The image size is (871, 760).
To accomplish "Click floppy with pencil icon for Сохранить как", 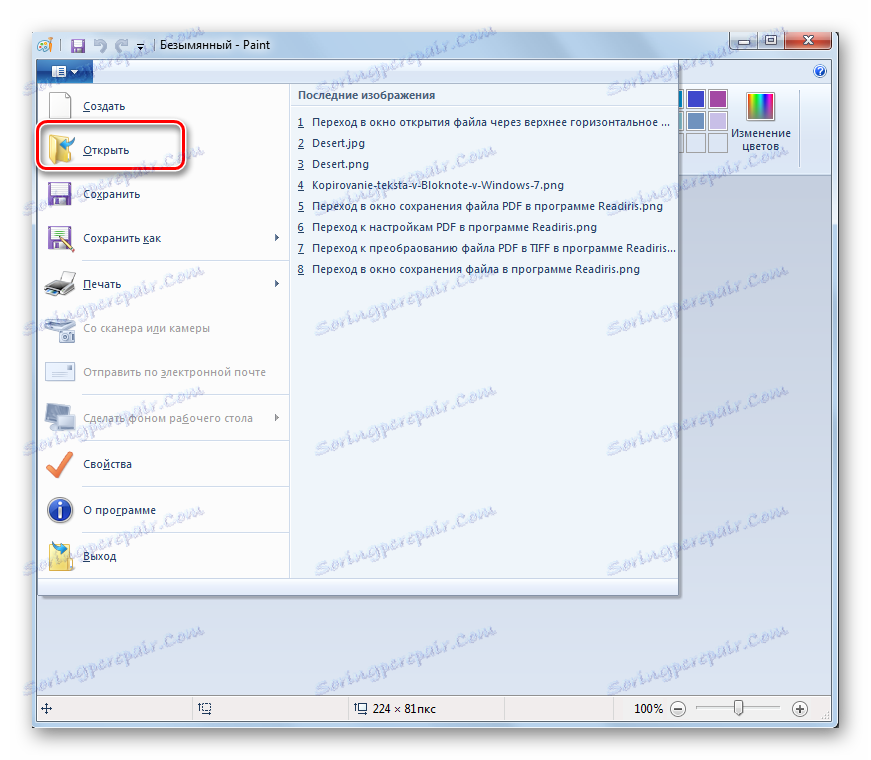I will [60, 238].
